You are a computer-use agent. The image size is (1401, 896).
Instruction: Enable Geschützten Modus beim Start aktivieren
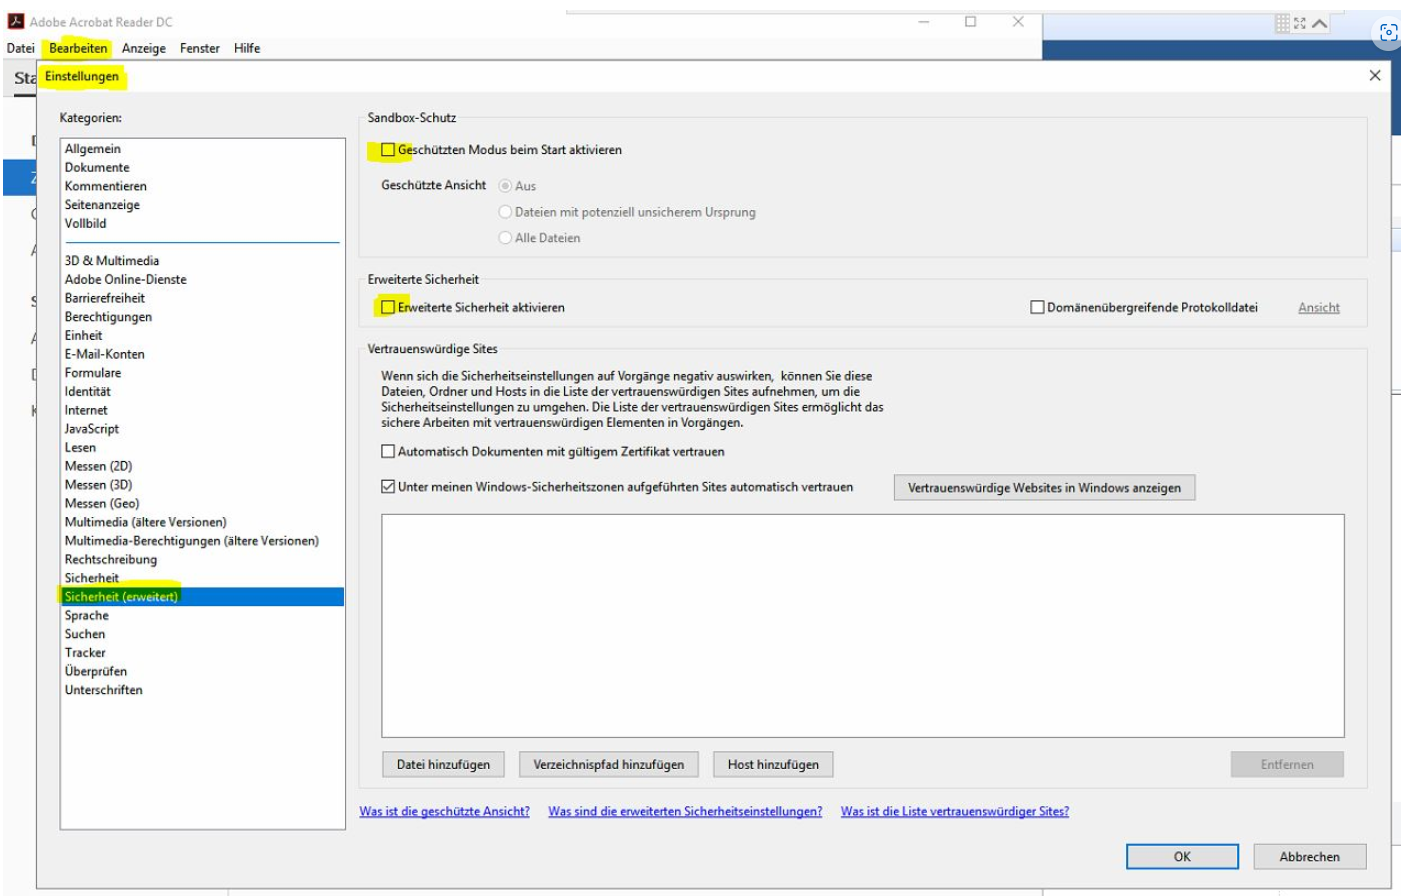pyautogui.click(x=388, y=150)
